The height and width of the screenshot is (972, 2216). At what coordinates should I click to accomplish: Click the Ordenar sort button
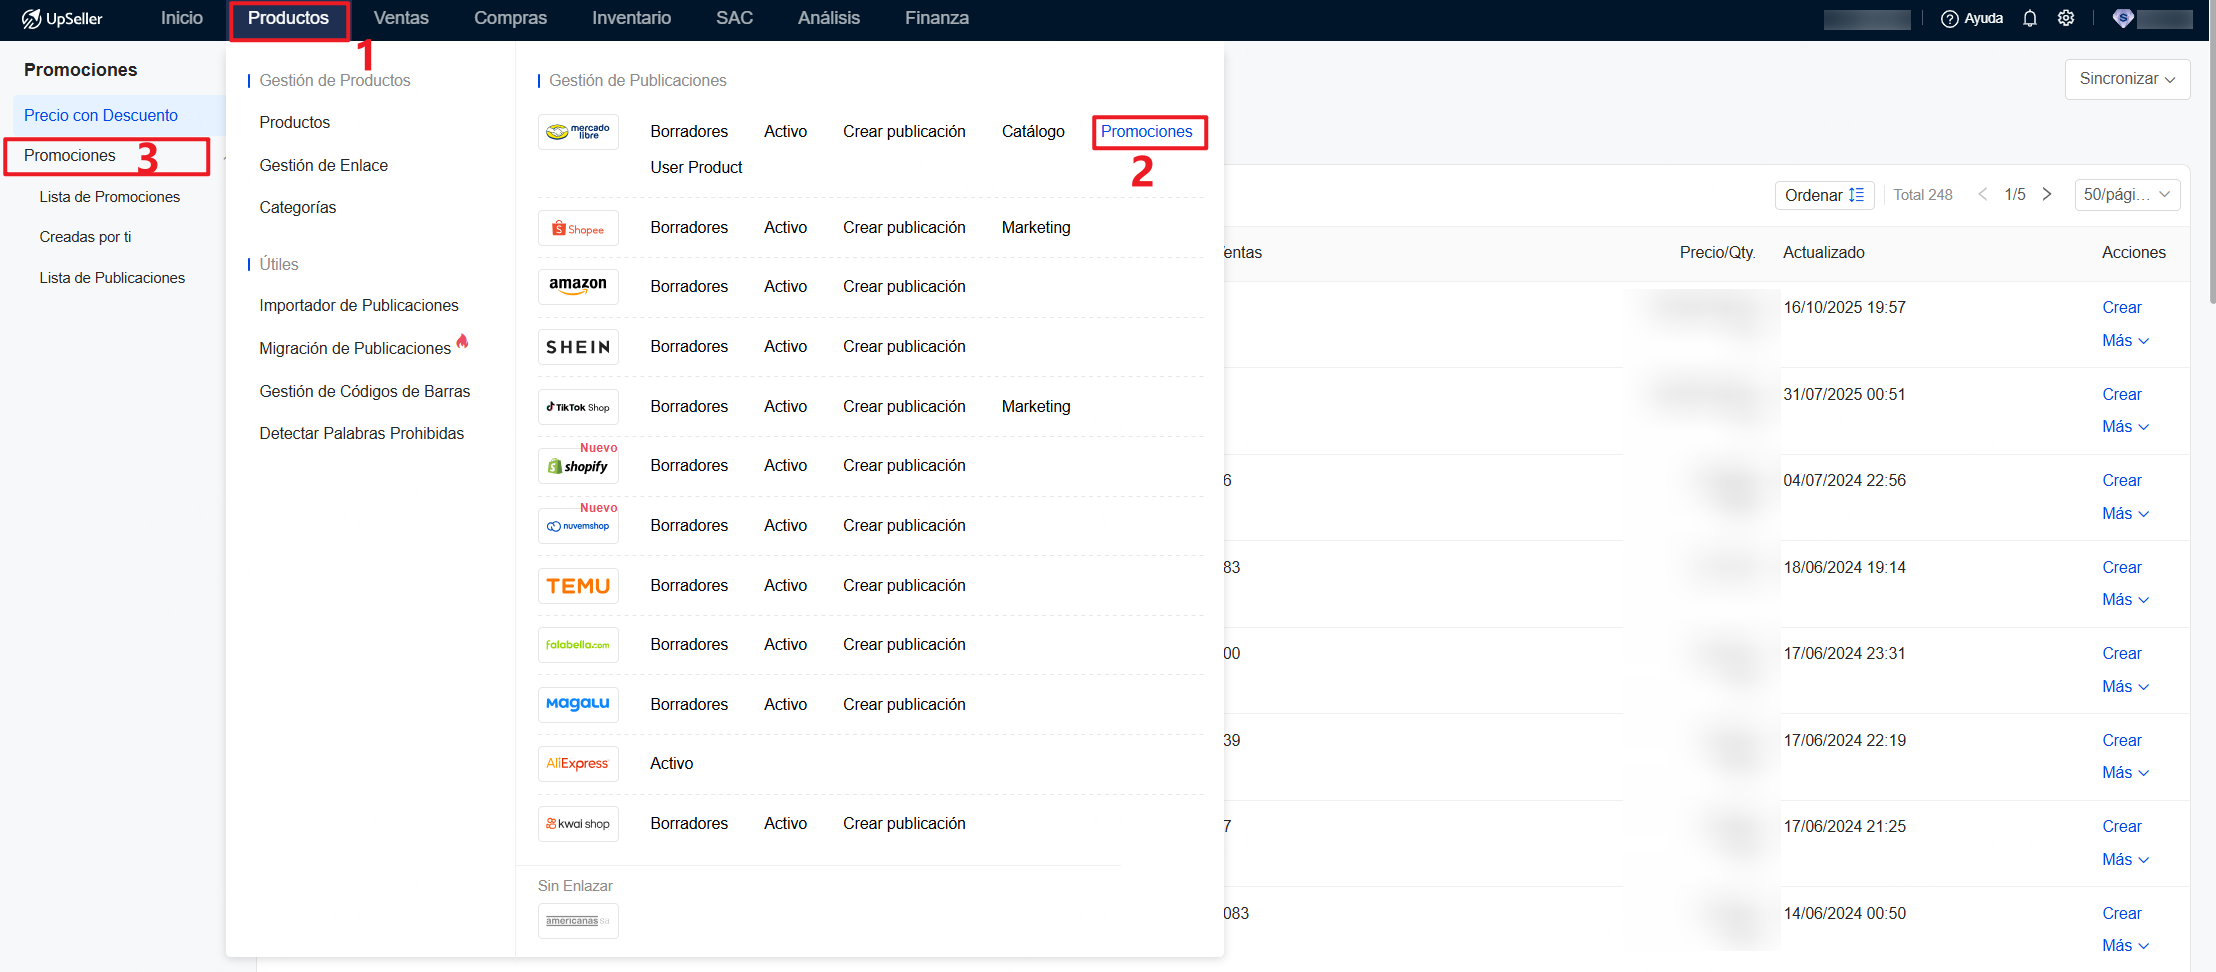coord(1824,195)
